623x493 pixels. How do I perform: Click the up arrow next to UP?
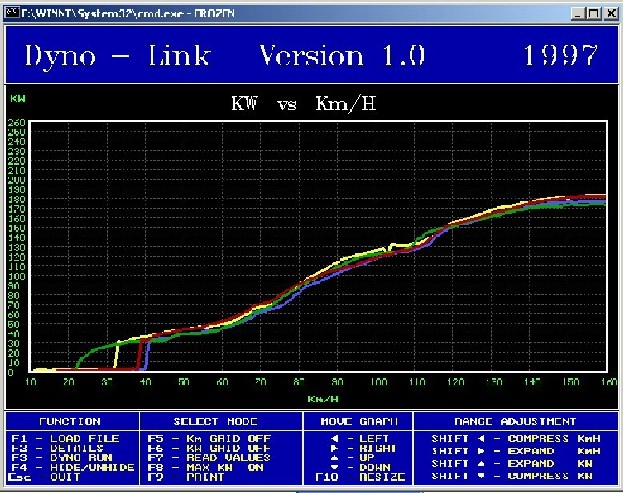[335, 458]
